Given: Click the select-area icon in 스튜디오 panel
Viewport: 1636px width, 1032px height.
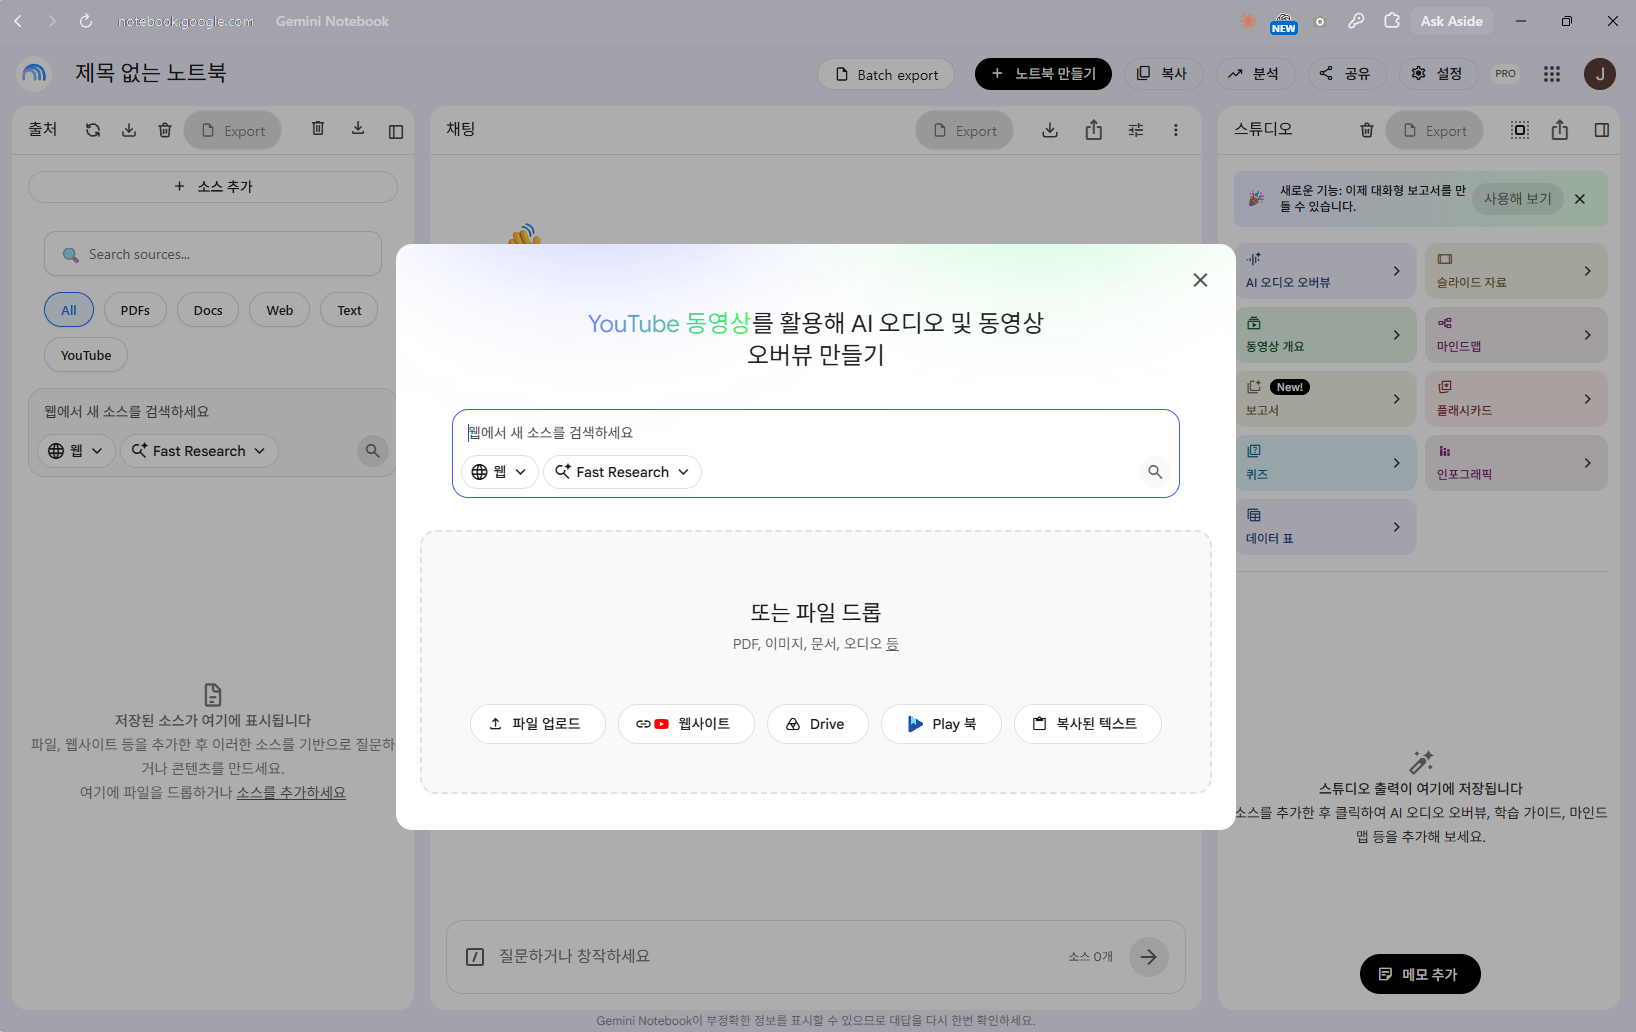Looking at the screenshot, I should 1520,130.
